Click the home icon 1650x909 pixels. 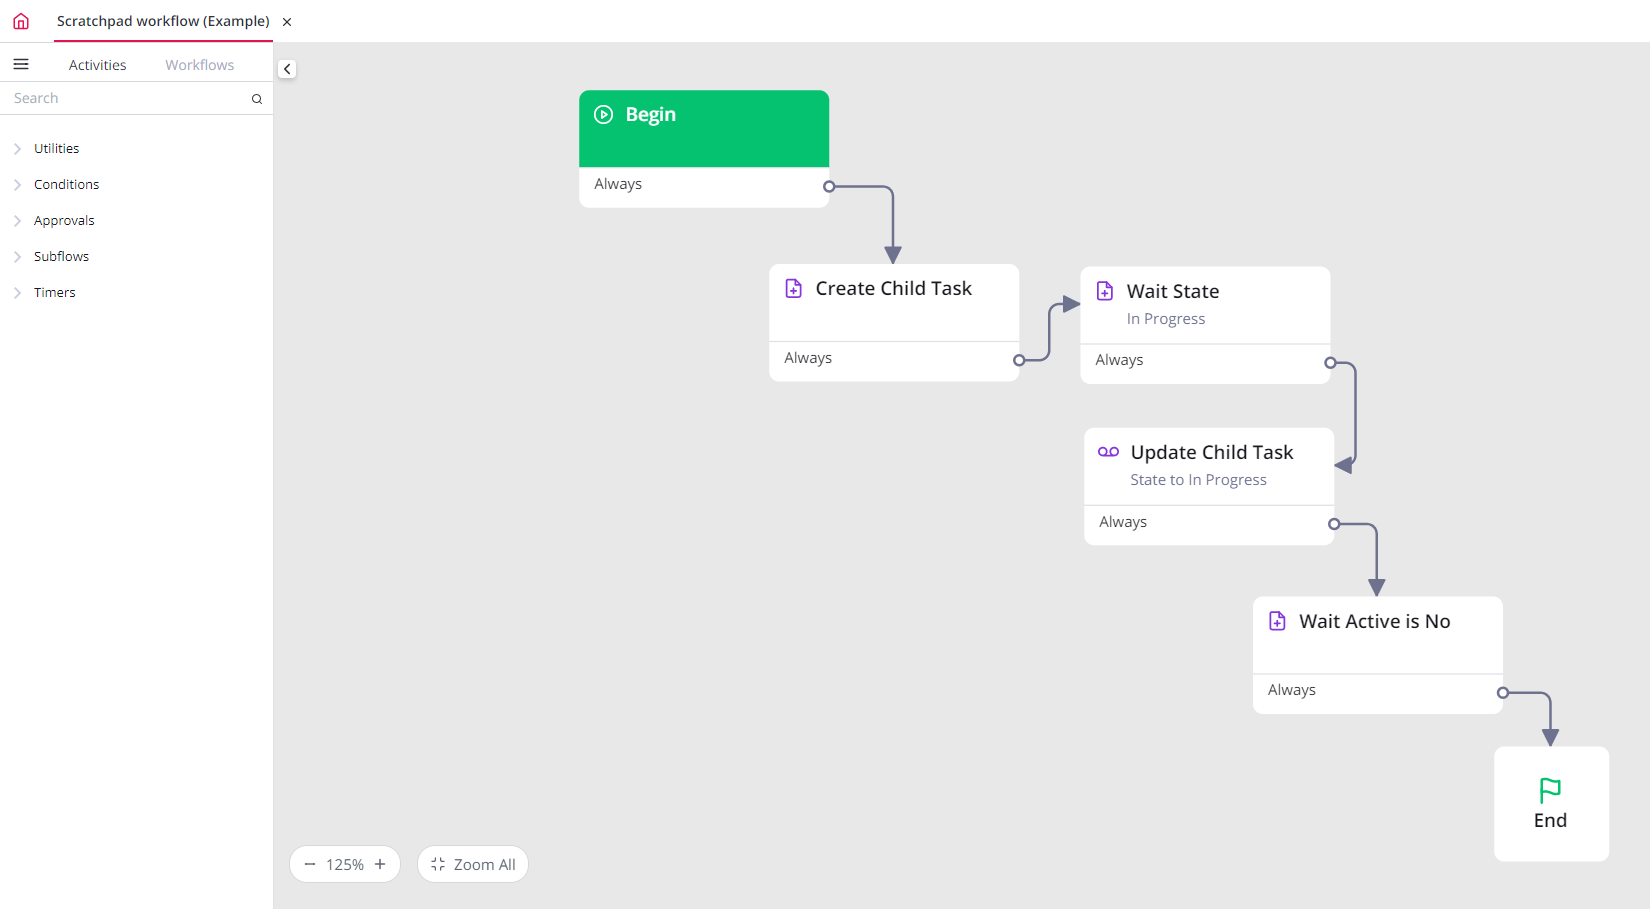[x=21, y=21]
